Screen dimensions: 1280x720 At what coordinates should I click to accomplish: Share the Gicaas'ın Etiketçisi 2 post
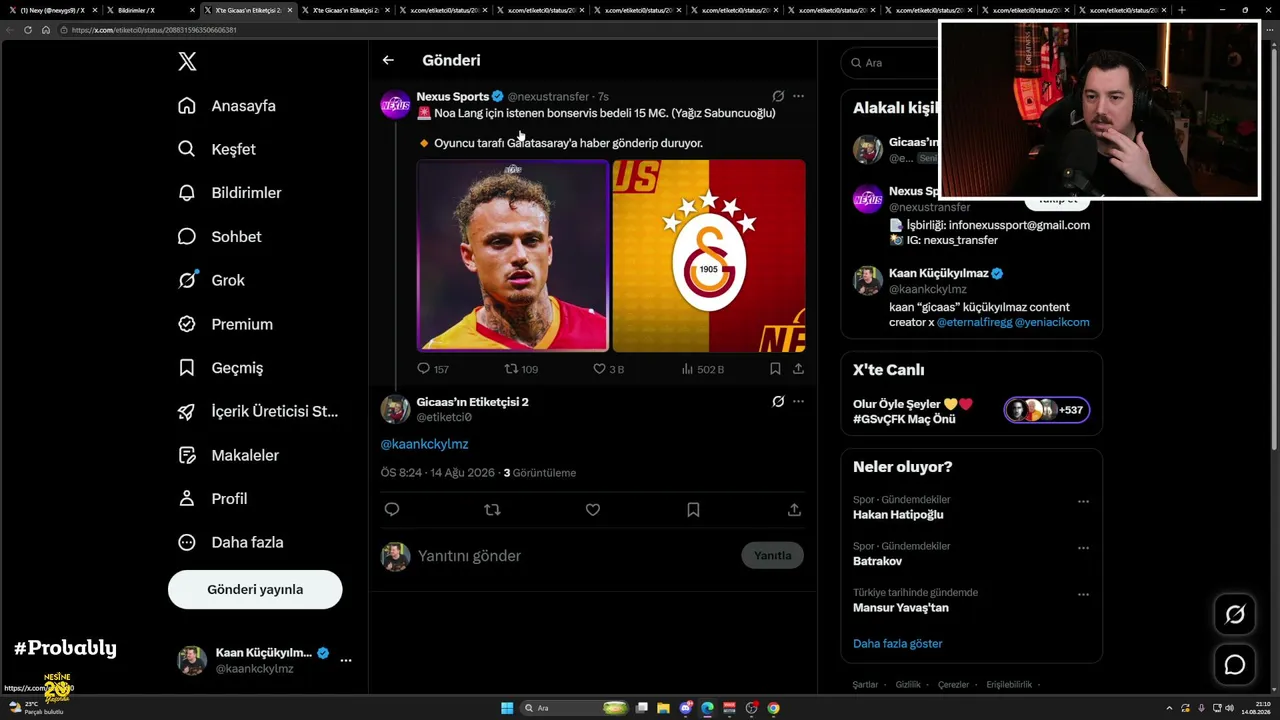[x=794, y=510]
